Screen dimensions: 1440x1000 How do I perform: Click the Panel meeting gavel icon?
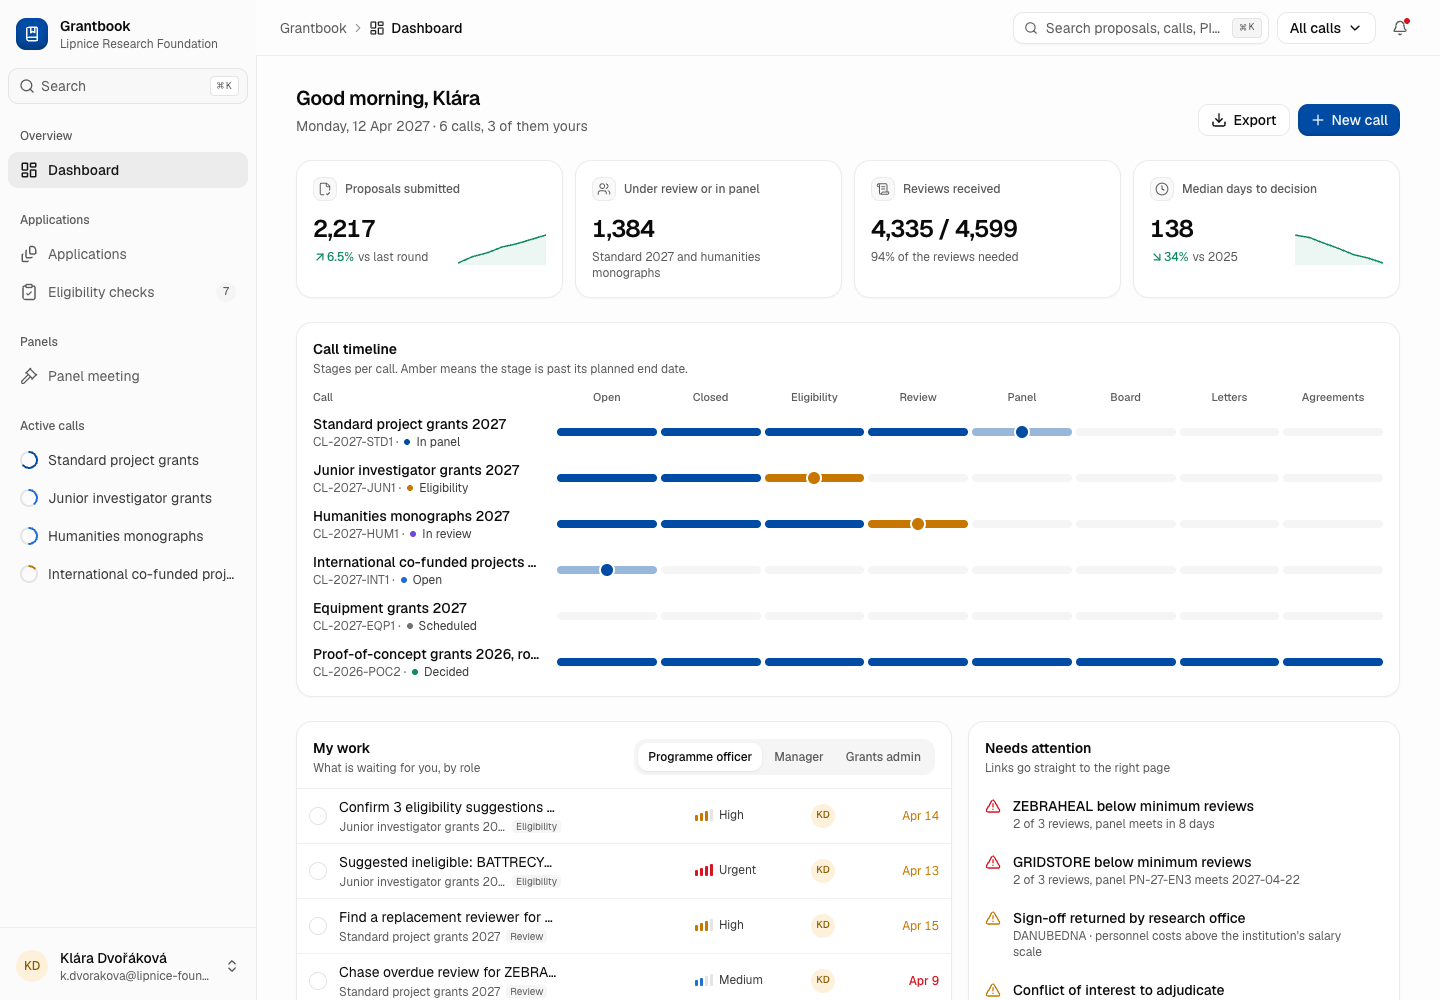coord(29,376)
